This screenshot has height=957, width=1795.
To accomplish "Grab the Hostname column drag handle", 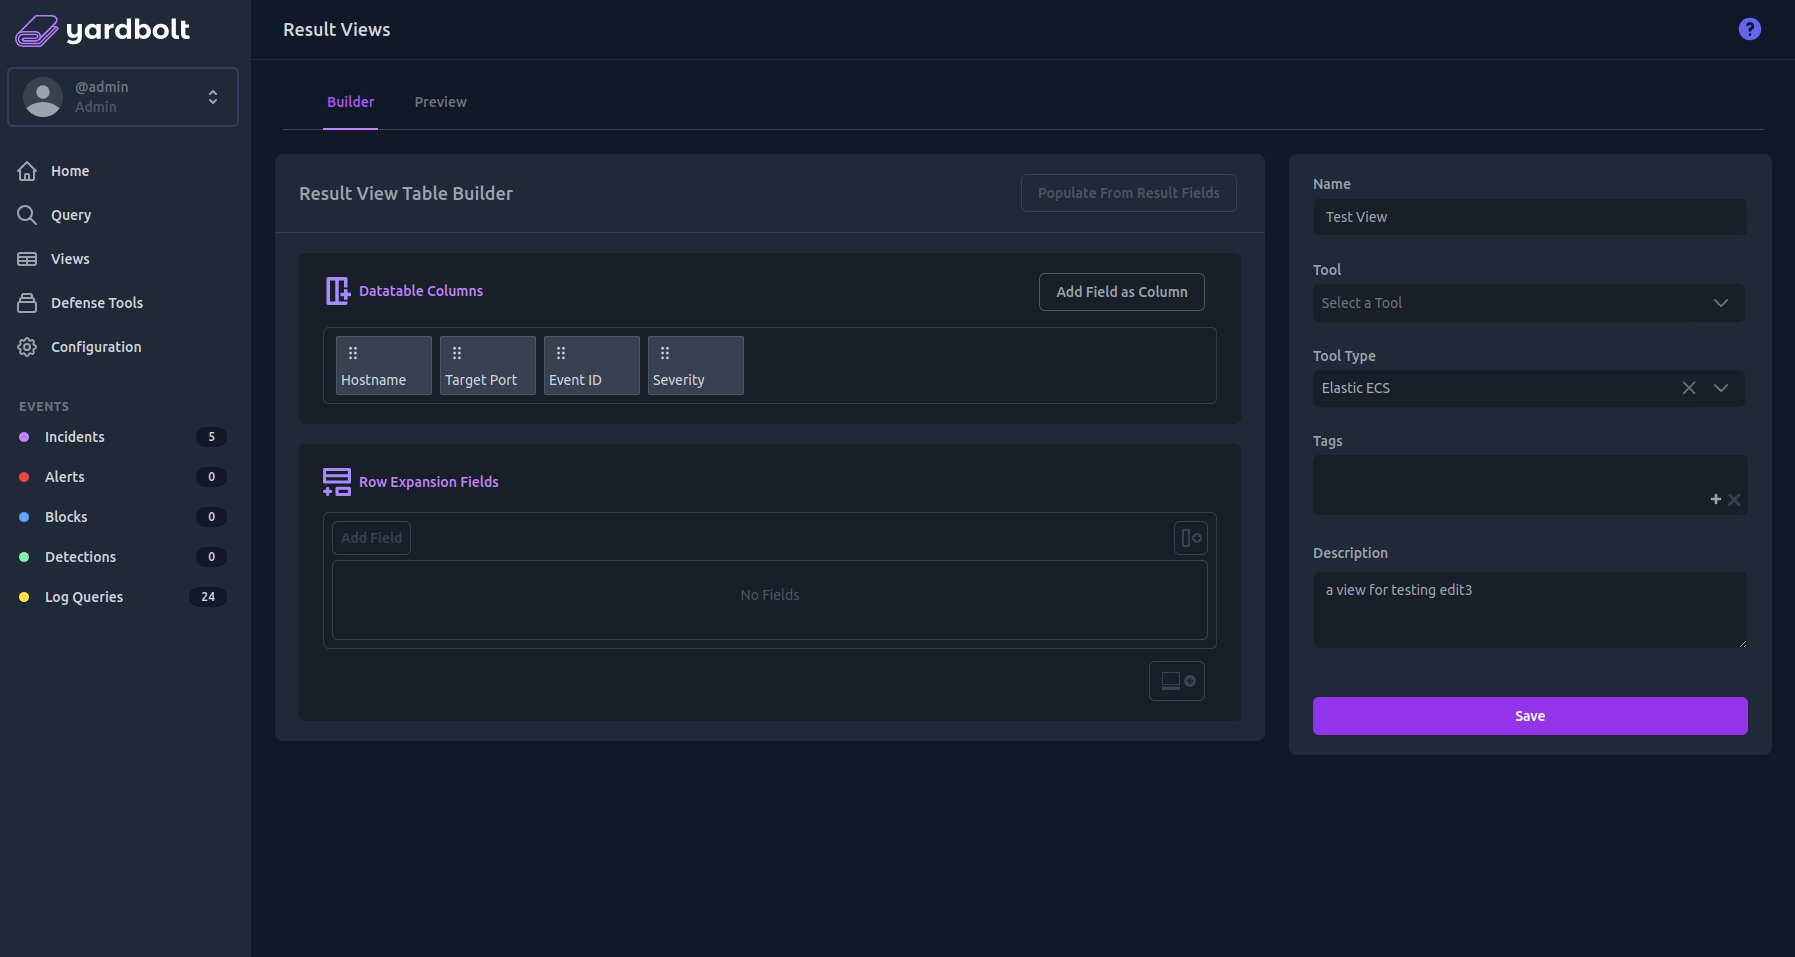I will [353, 353].
